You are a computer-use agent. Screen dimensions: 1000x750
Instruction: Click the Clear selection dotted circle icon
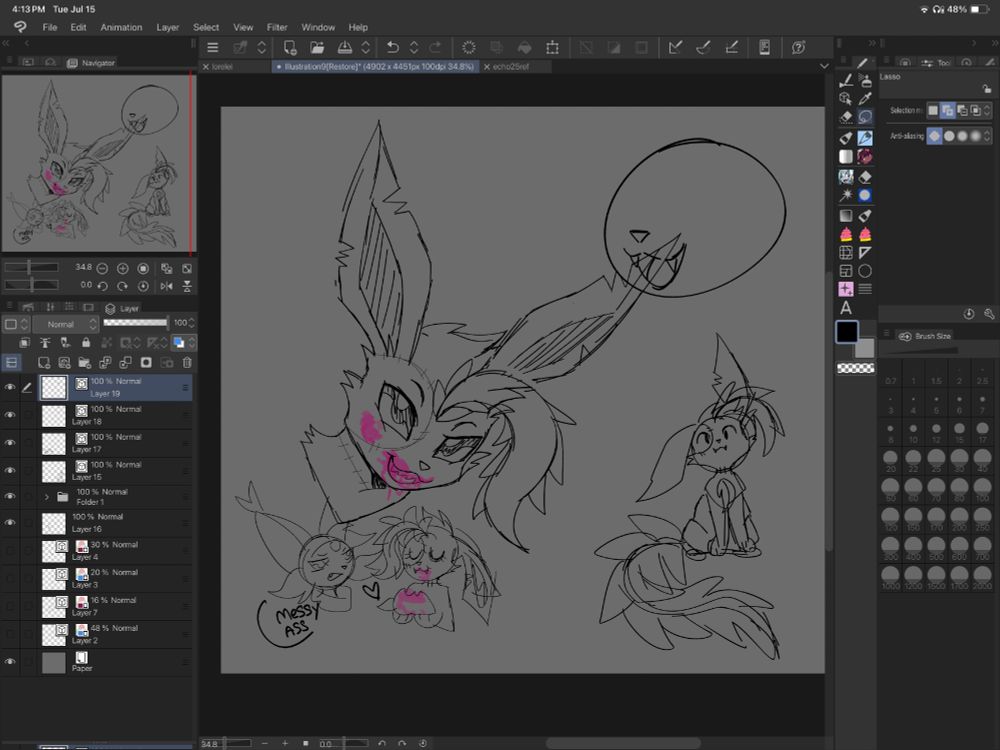point(469,48)
